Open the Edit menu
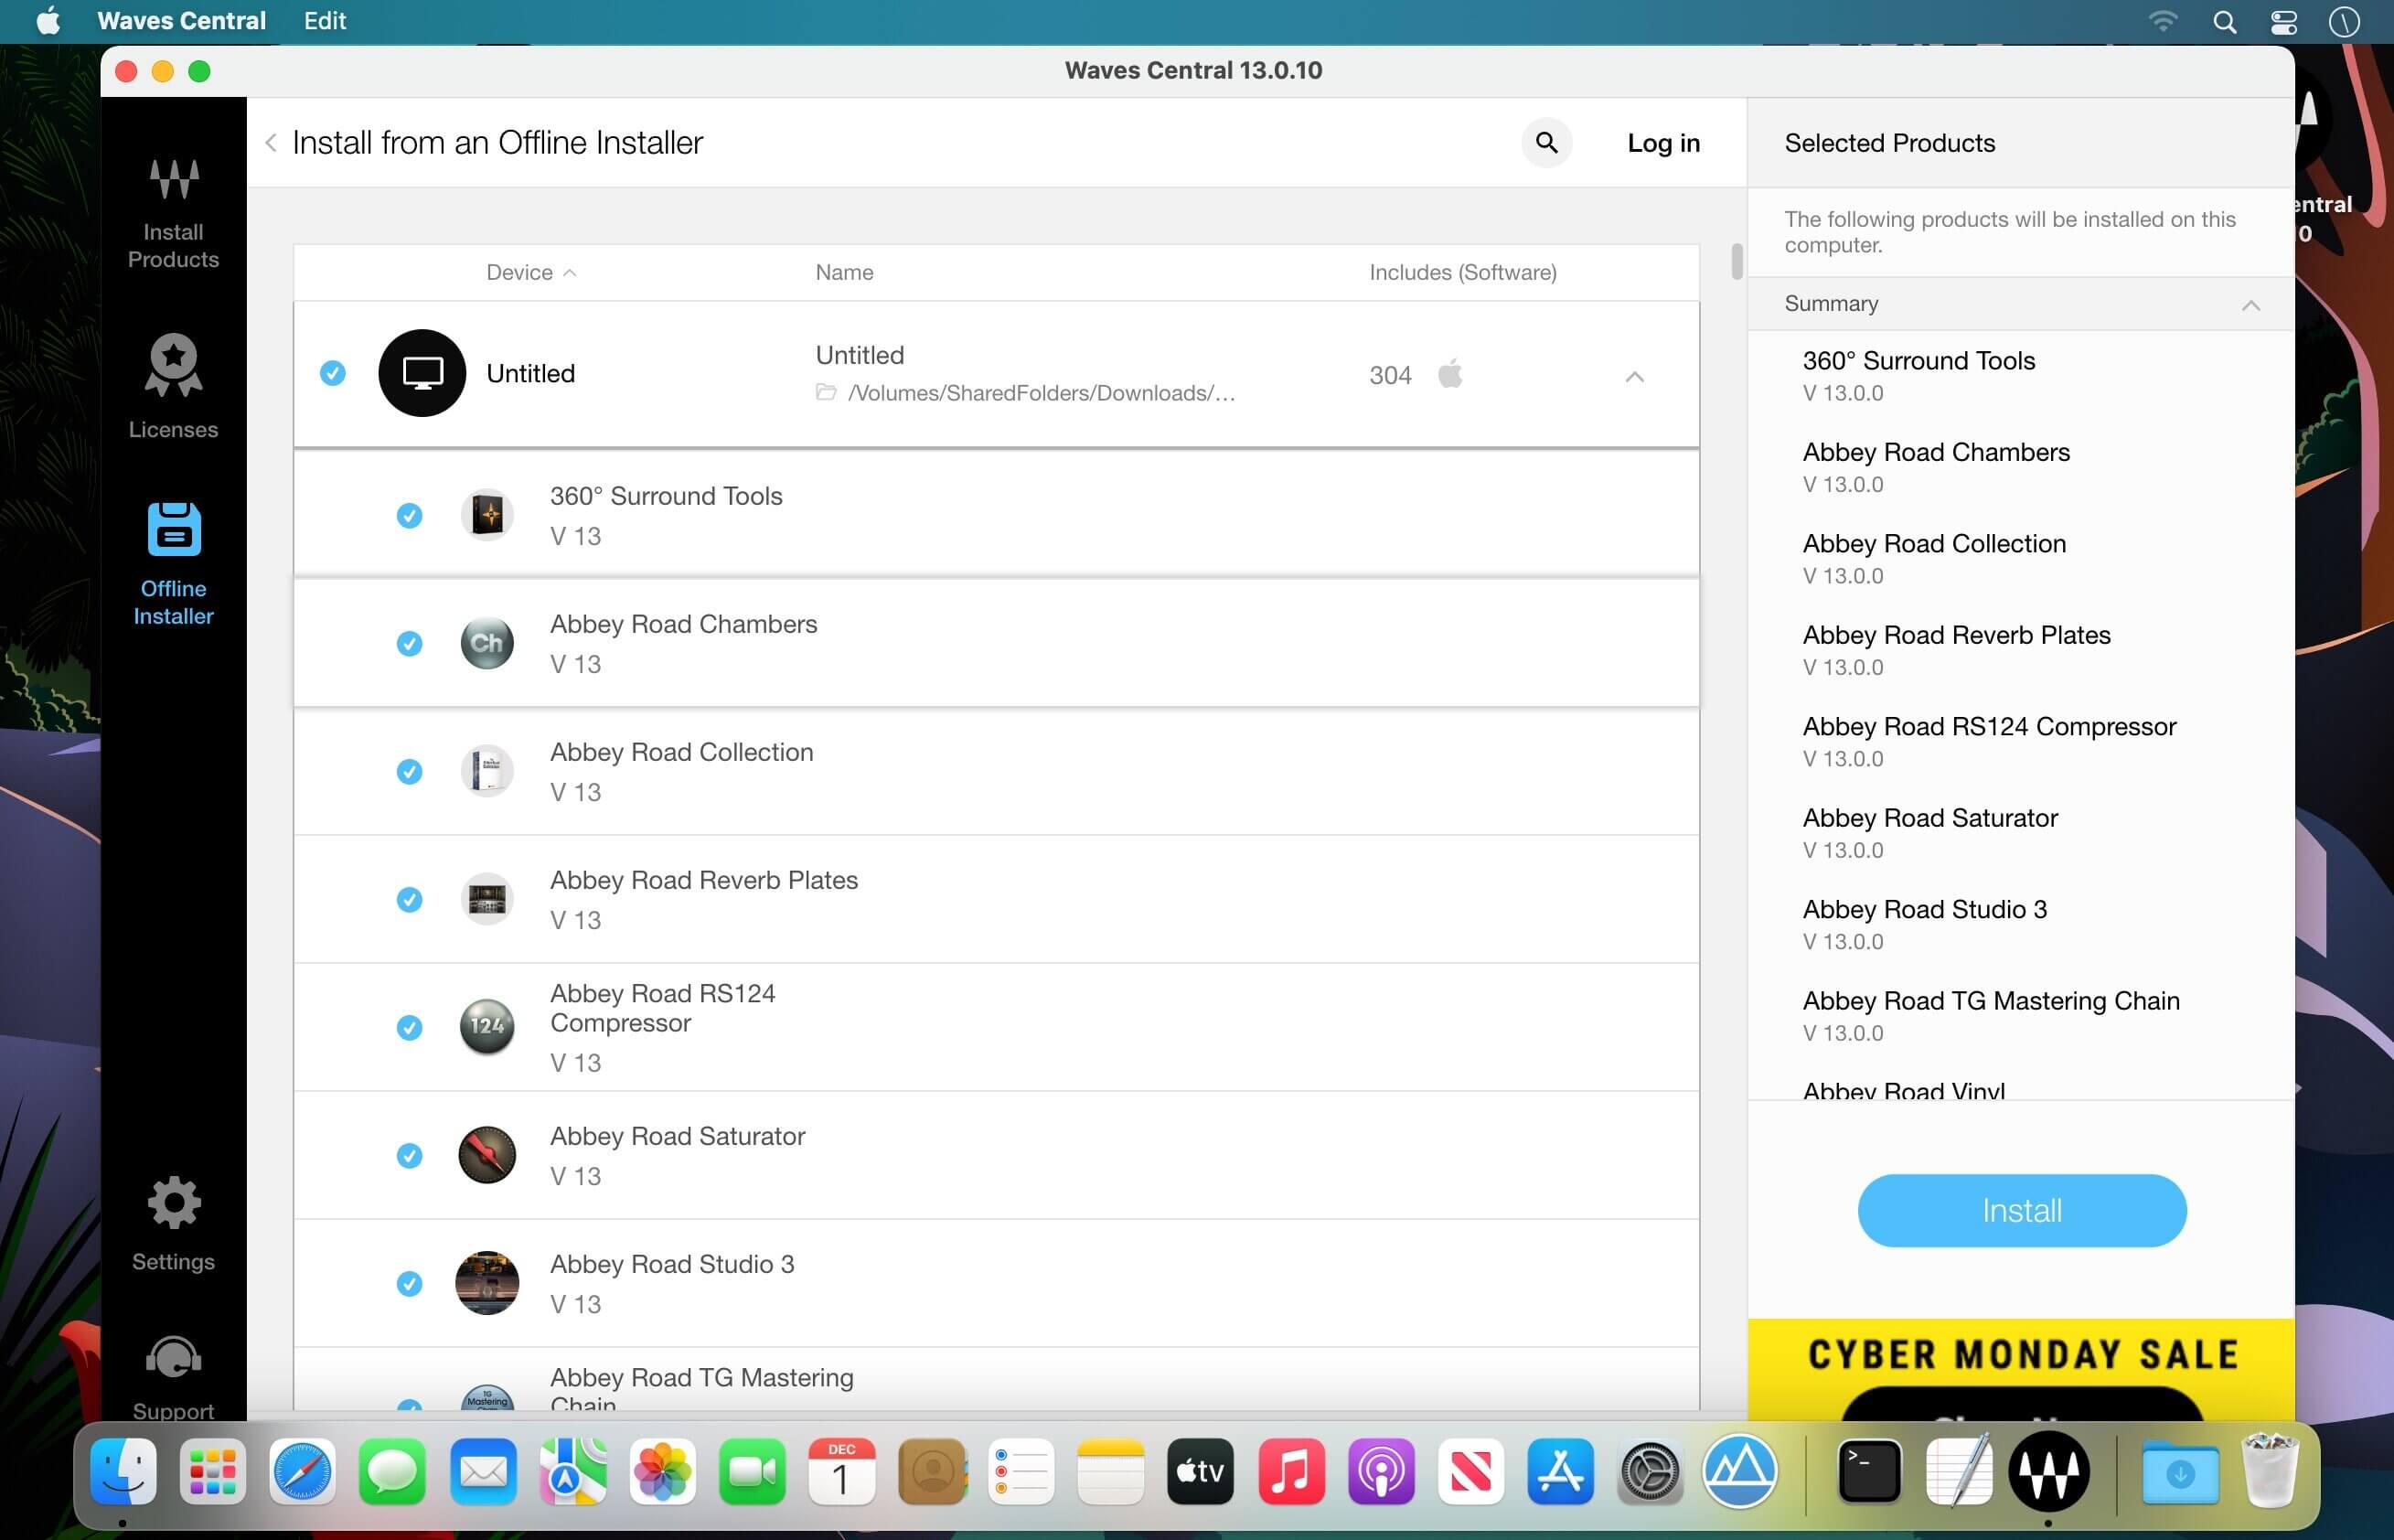This screenshot has height=1540, width=2394. [325, 21]
